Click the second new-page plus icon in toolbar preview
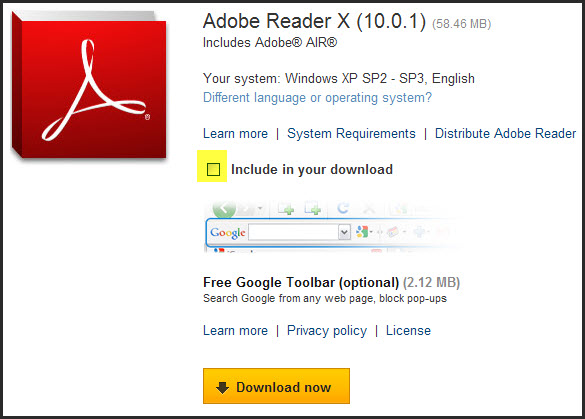 (313, 209)
